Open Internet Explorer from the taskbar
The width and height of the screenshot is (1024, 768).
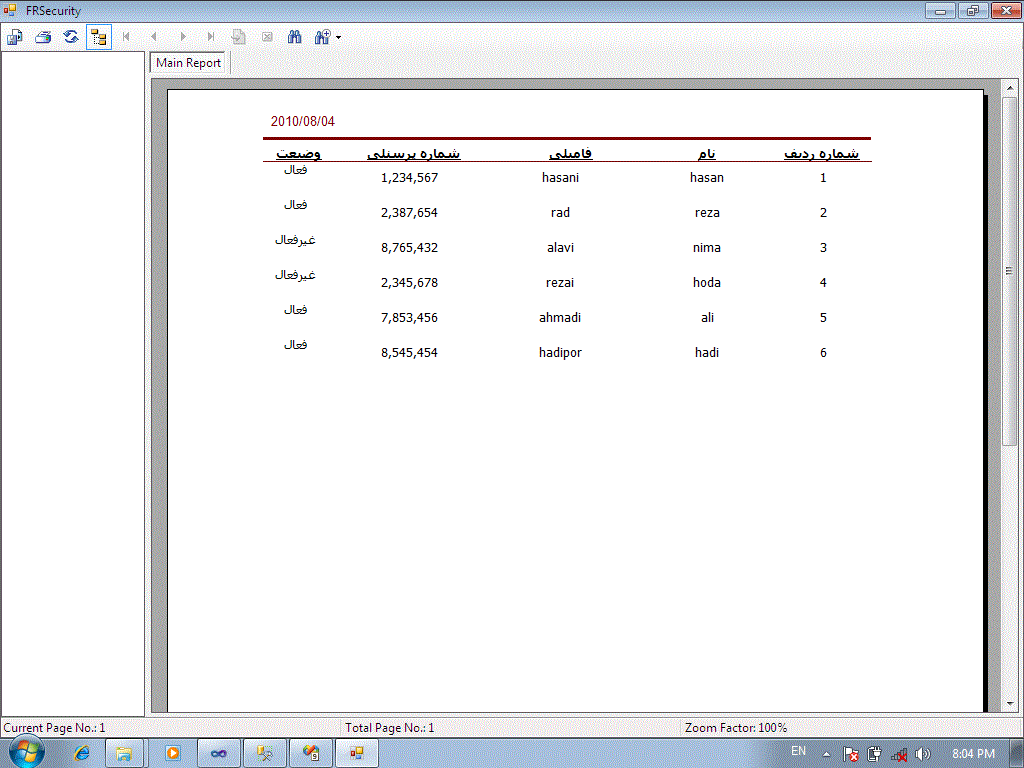coord(81,752)
